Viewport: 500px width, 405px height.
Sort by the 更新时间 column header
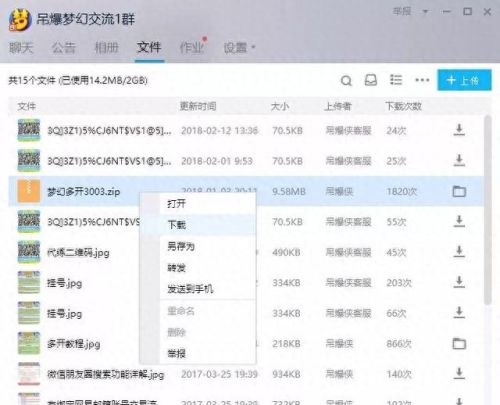pos(198,106)
